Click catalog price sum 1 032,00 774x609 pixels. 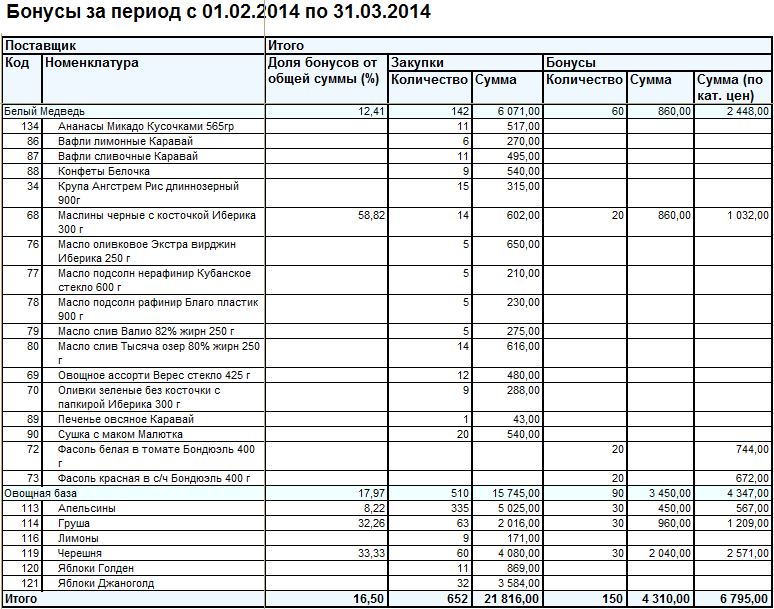pos(748,215)
